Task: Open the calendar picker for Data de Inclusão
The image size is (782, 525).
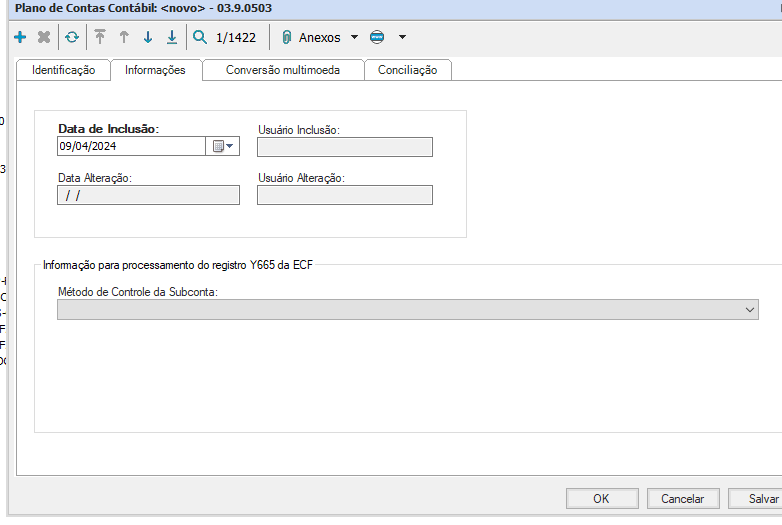Action: coord(222,146)
